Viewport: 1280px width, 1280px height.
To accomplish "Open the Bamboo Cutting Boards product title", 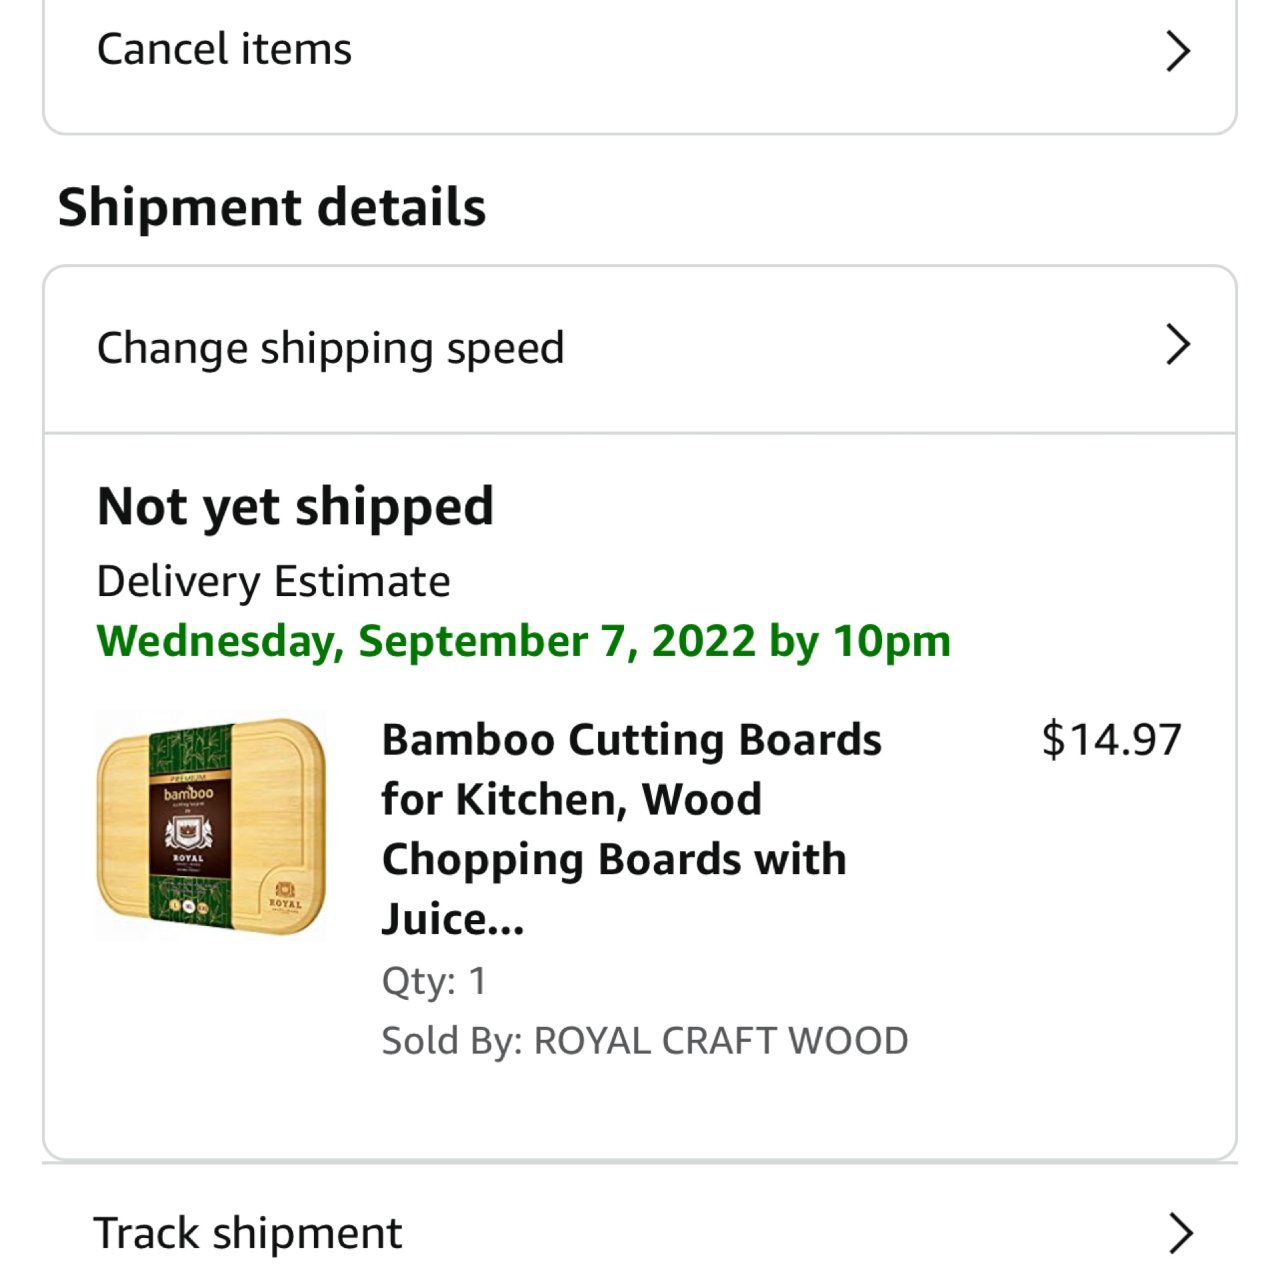I will [x=631, y=800].
